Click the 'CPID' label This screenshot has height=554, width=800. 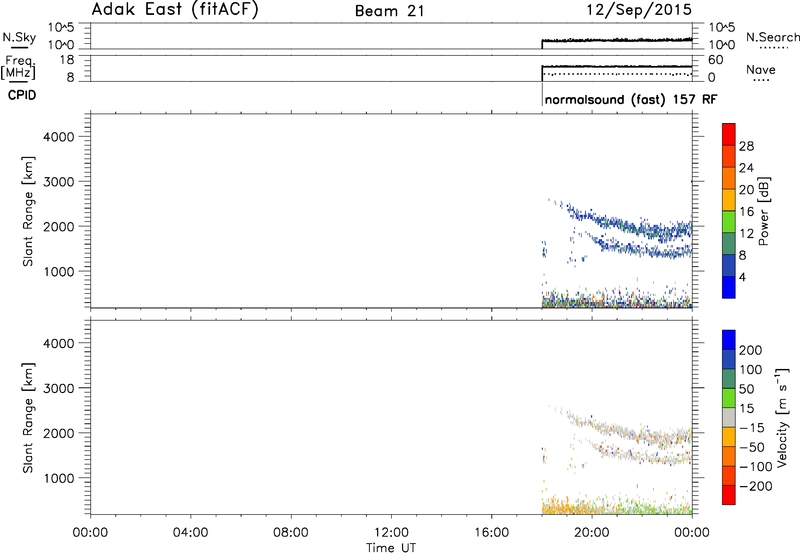click(22, 95)
